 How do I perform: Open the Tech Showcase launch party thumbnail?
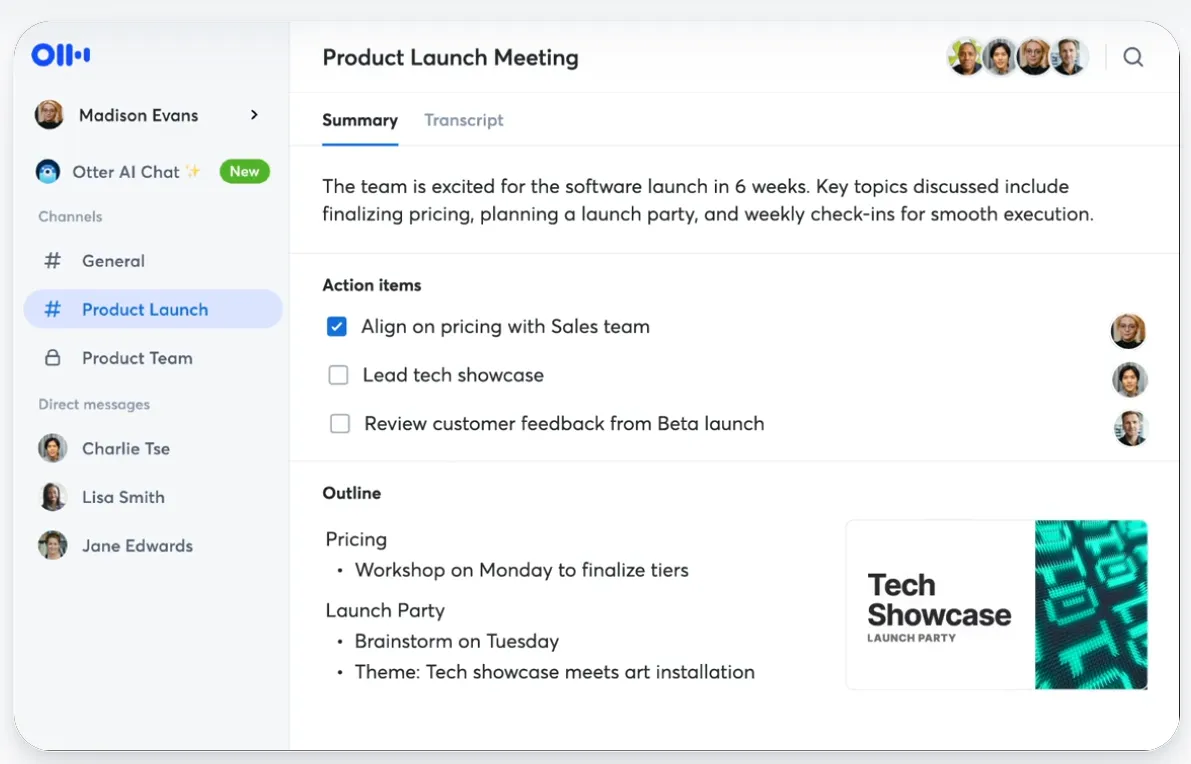pos(997,605)
